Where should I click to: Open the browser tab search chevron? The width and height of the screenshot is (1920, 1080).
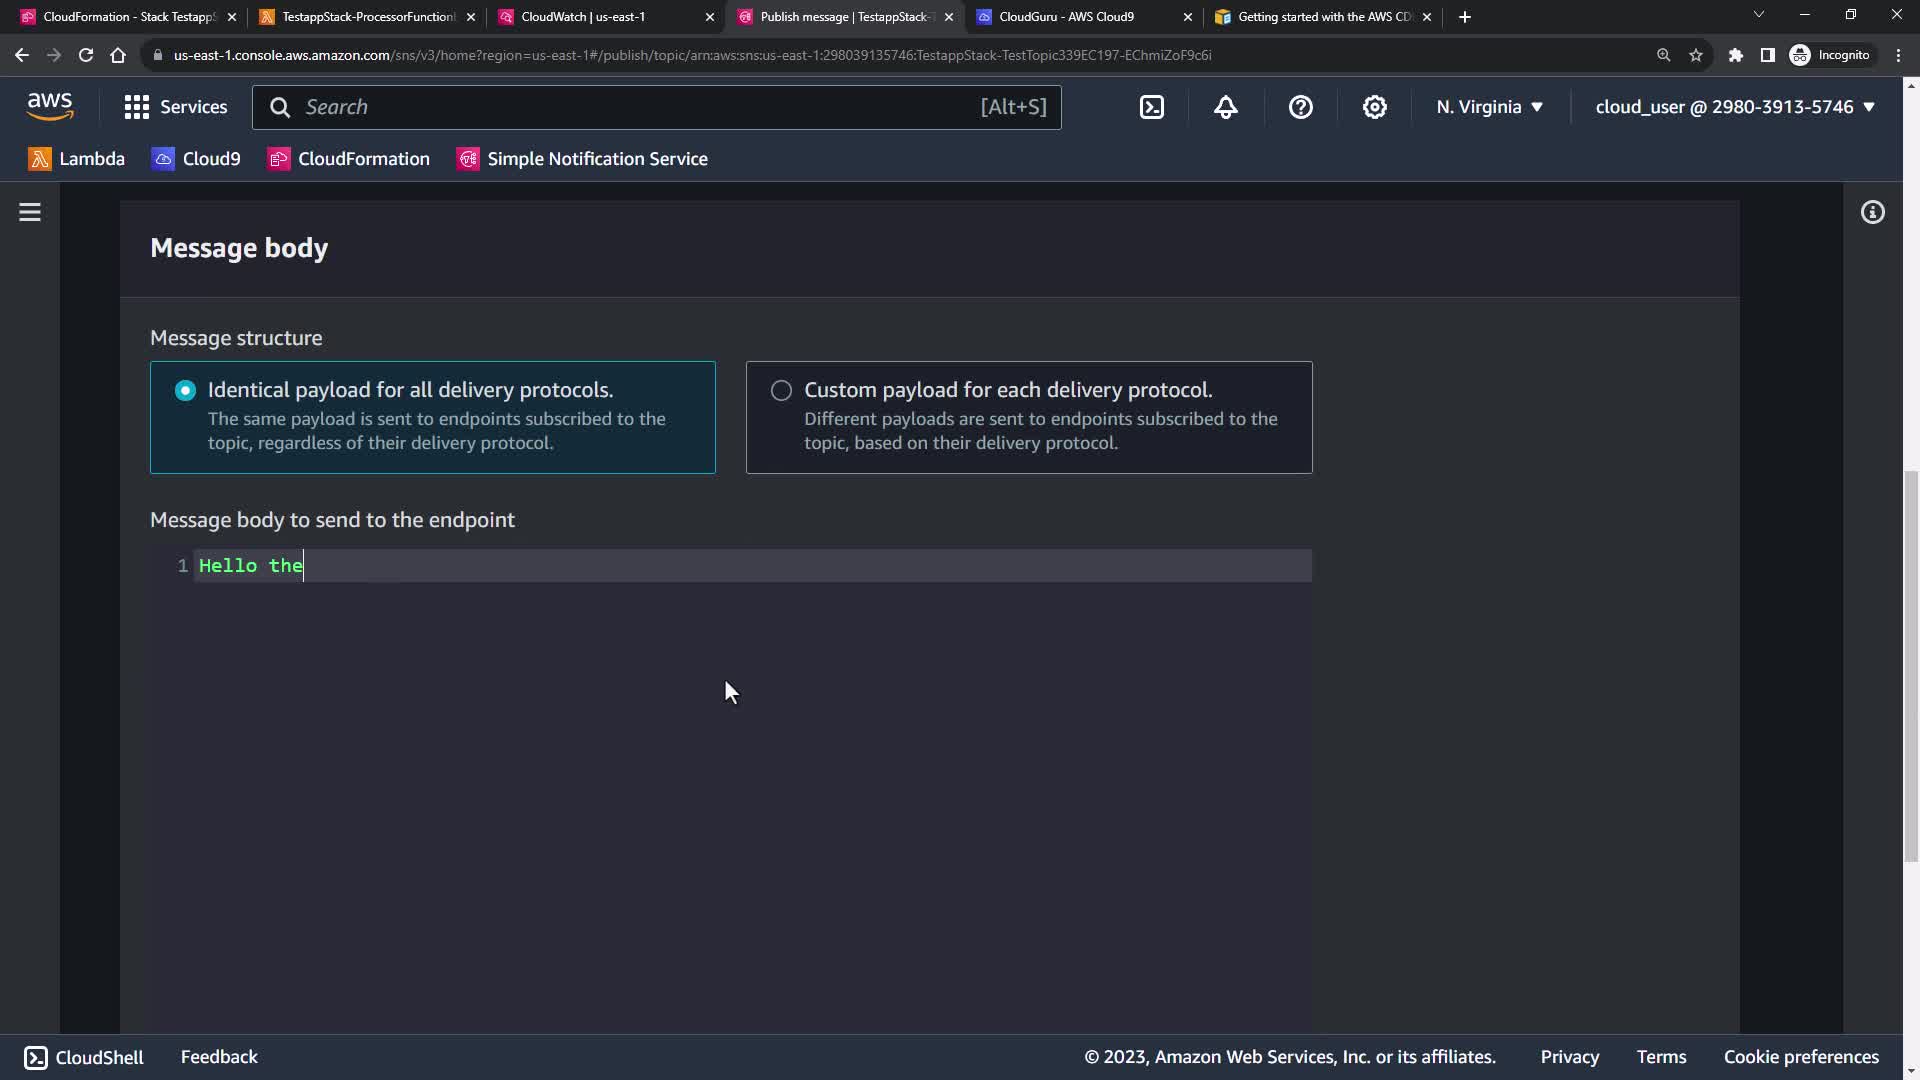point(1758,15)
